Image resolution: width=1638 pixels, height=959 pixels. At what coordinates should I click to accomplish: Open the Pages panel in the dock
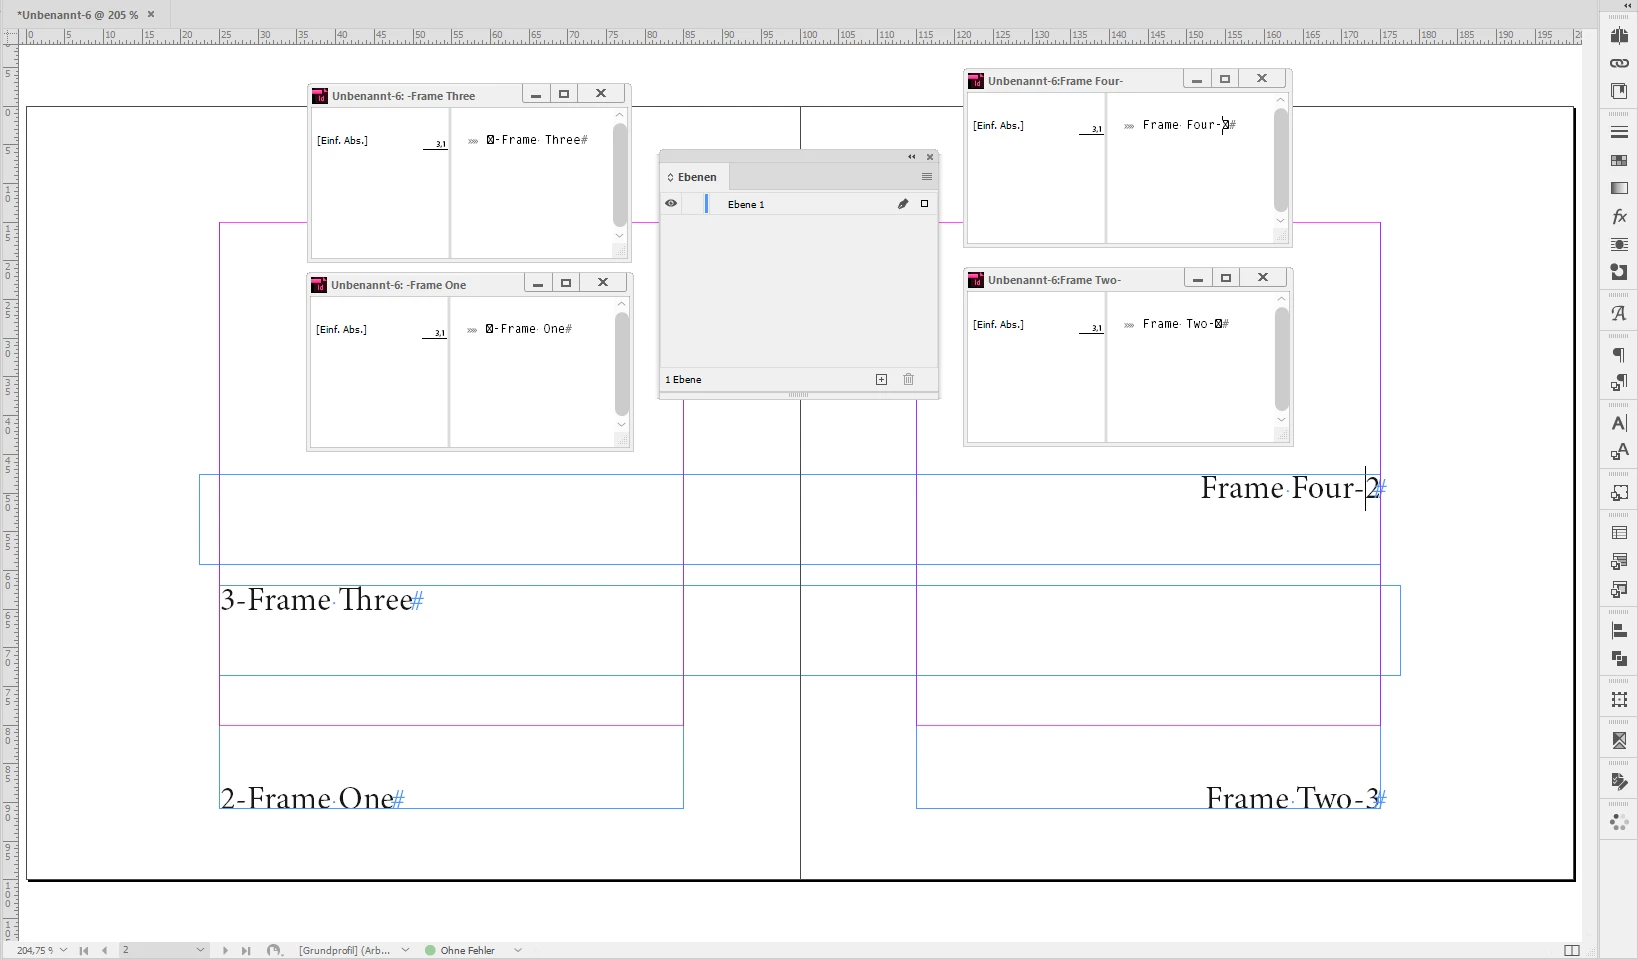(x=1619, y=35)
